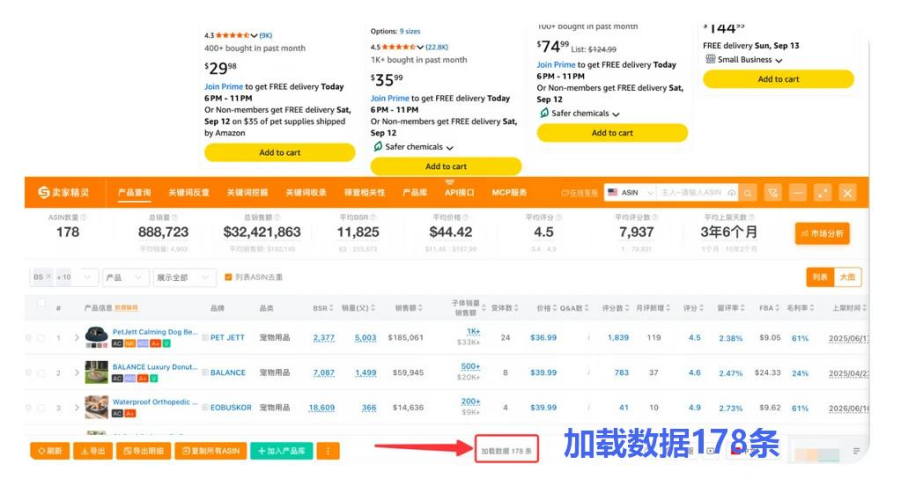The image size is (924, 480).
Task: Open the BS +10 tag dropdown
Action: [87, 277]
